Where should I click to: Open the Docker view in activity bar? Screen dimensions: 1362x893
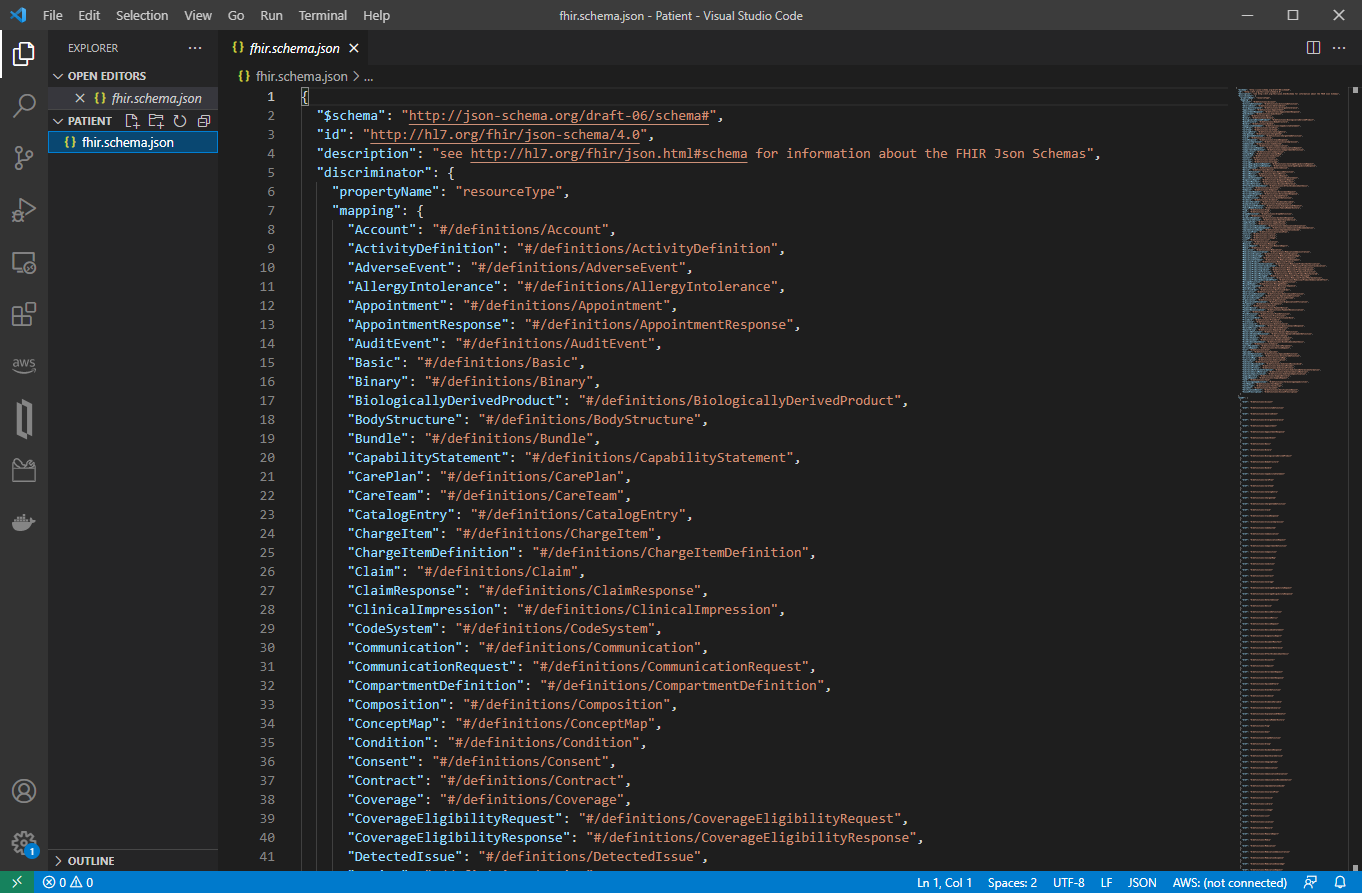point(24,522)
